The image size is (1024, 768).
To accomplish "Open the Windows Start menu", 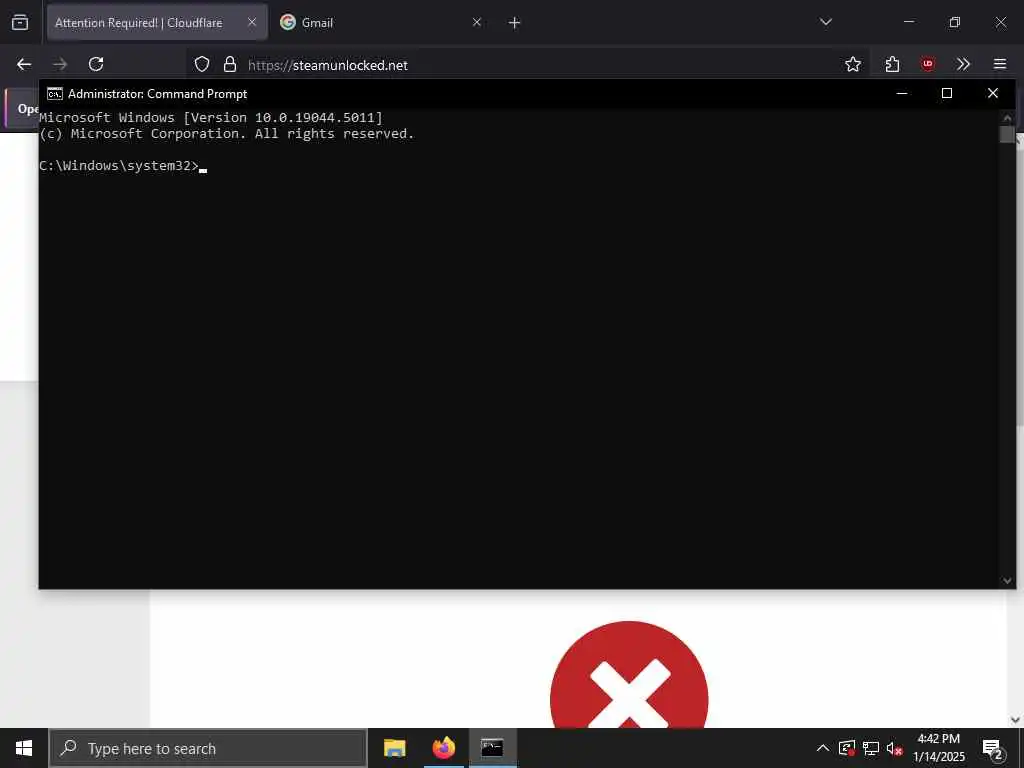I will [x=24, y=748].
